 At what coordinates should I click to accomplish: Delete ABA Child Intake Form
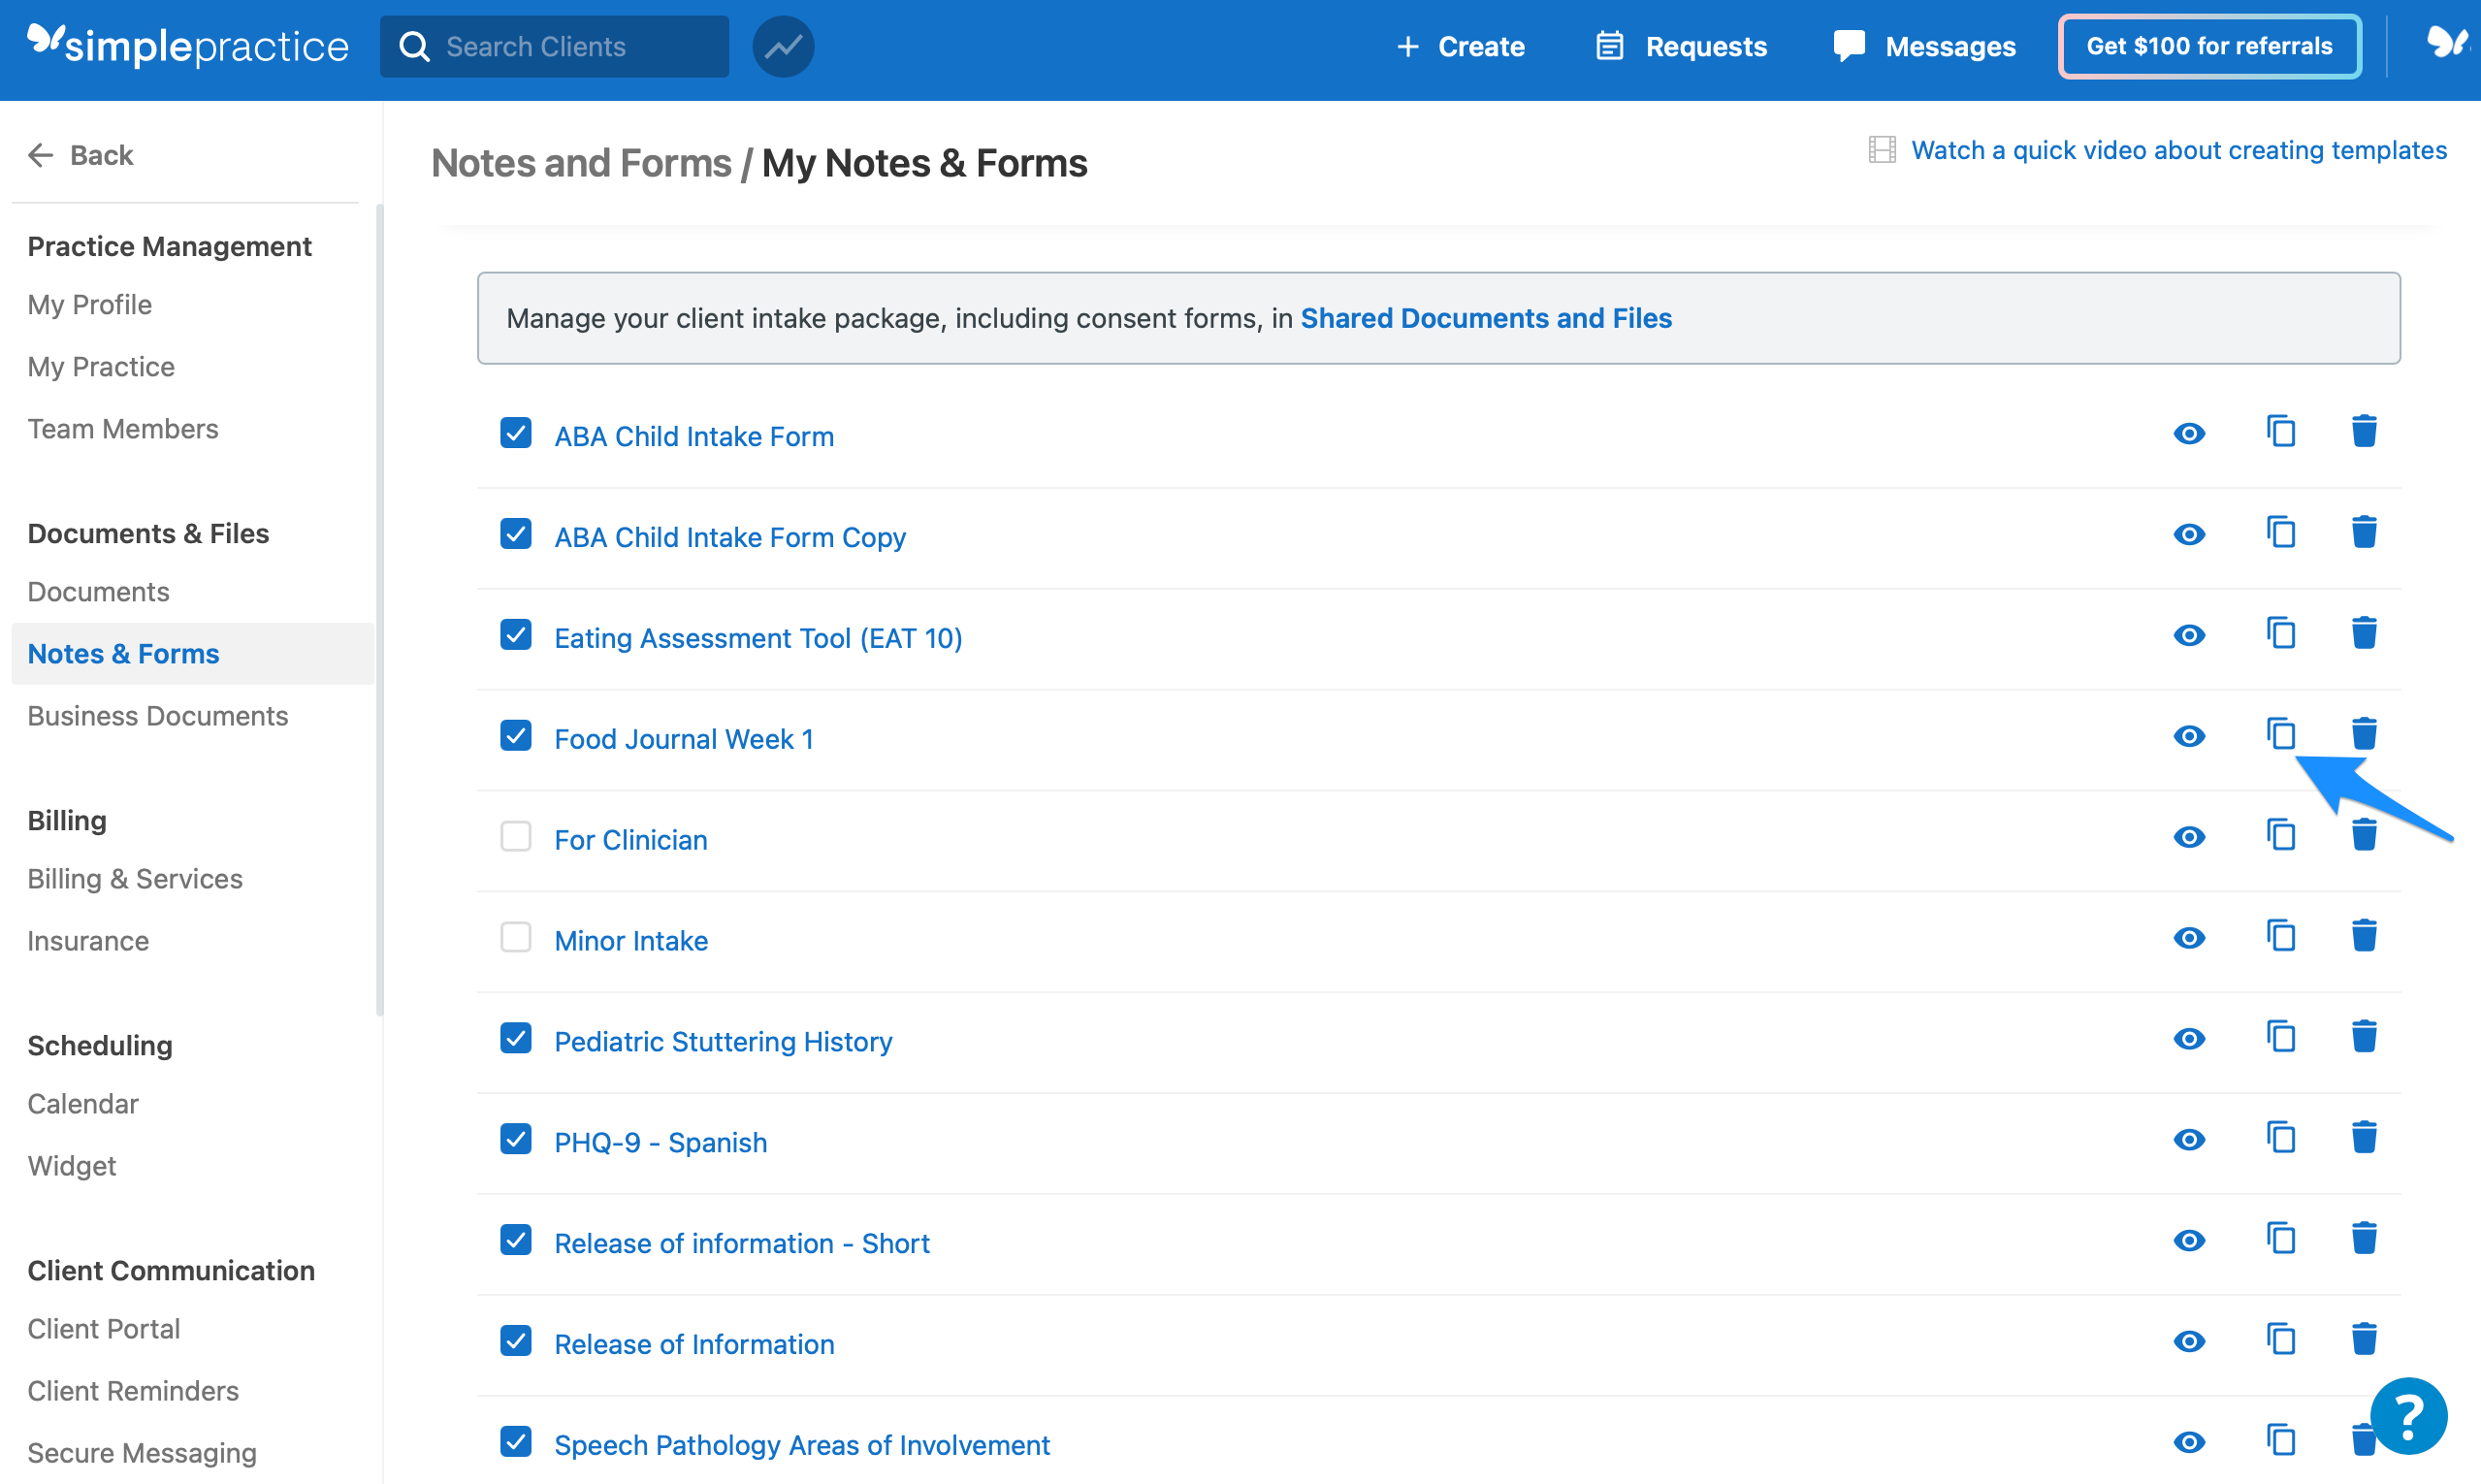point(2363,432)
